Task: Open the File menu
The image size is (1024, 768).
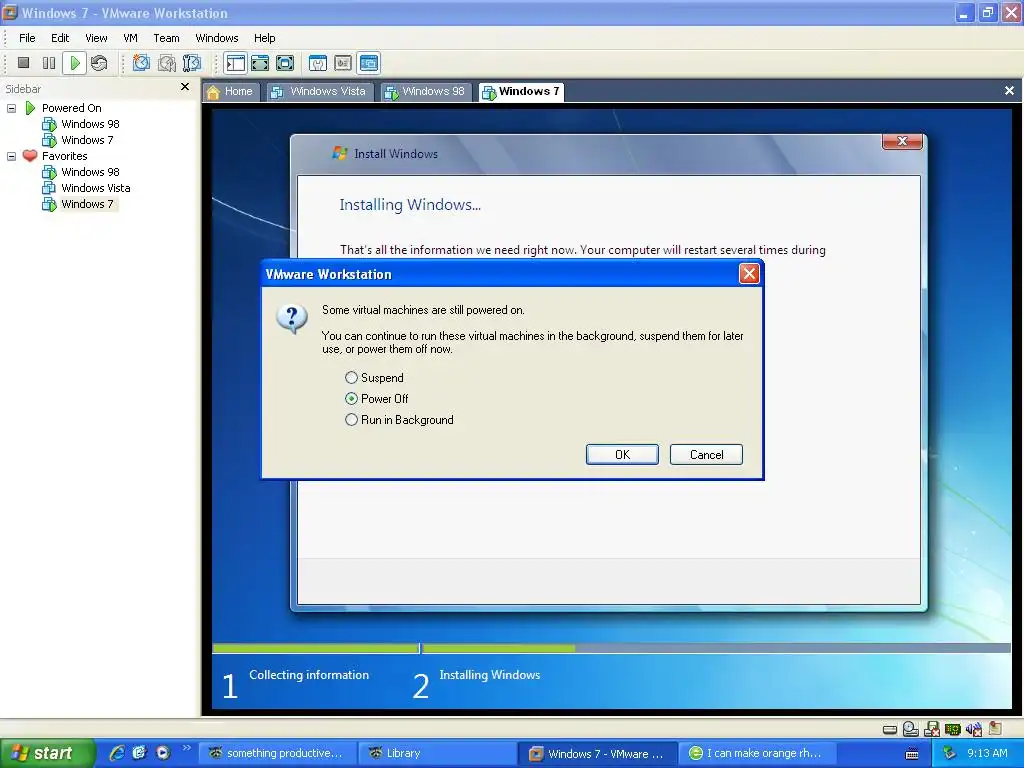Action: tap(27, 38)
